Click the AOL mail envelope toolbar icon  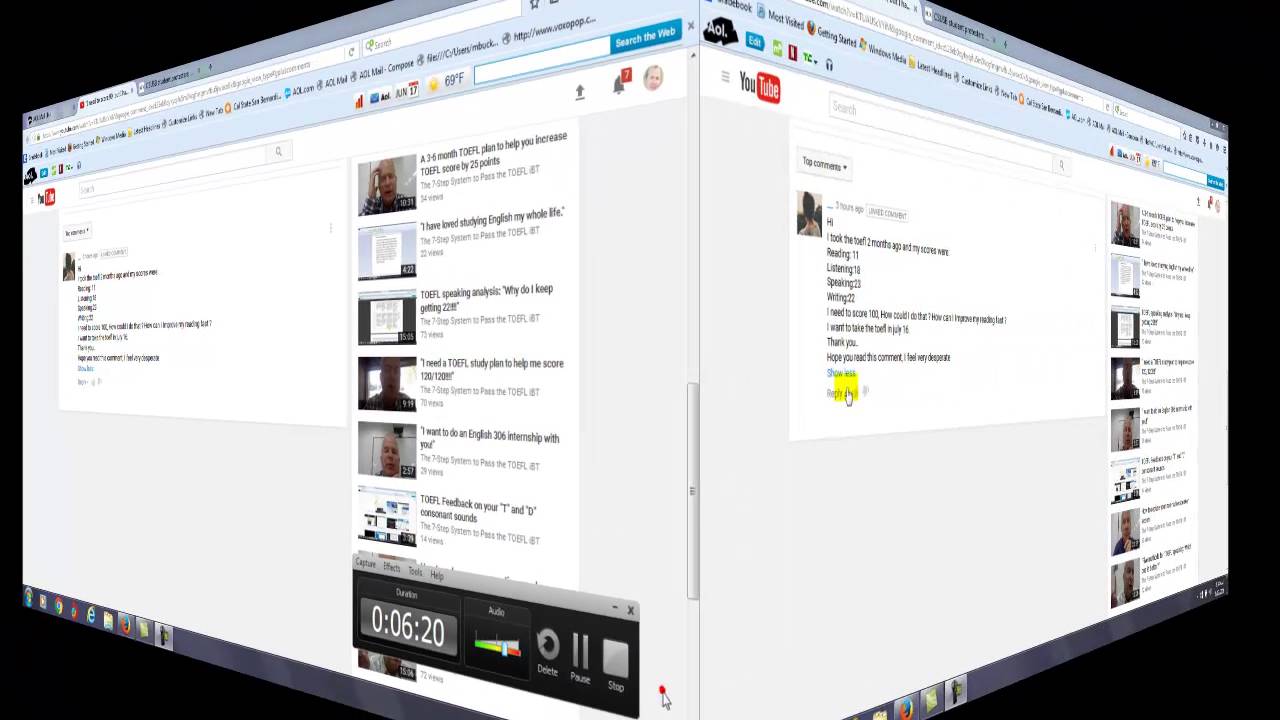click(380, 97)
